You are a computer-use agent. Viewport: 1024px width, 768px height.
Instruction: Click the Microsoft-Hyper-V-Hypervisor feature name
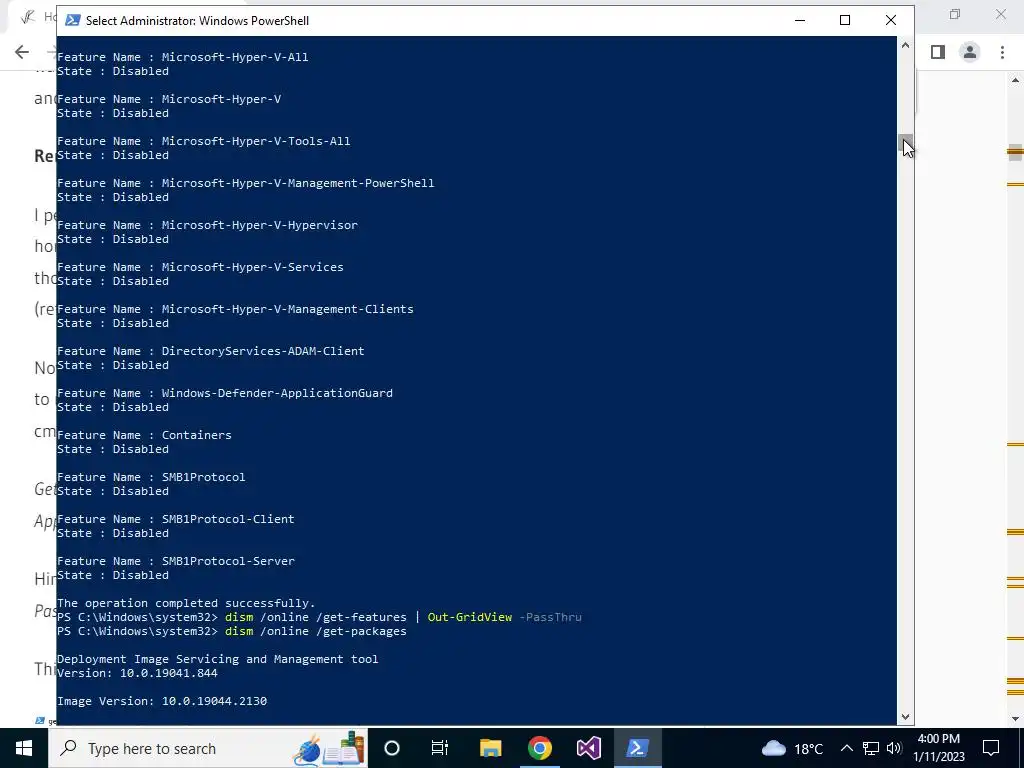point(260,225)
